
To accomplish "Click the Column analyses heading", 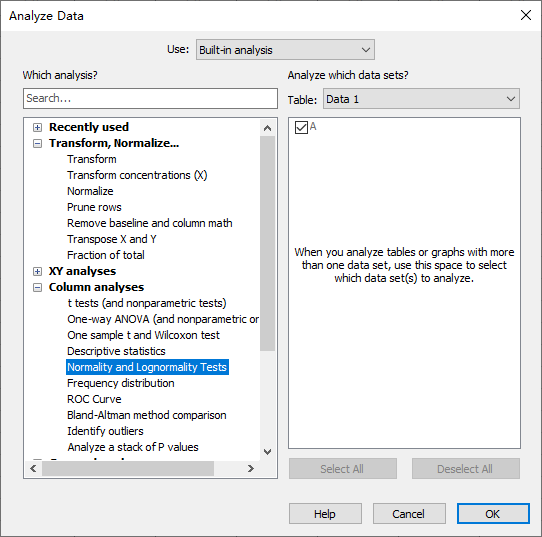I will [x=96, y=287].
